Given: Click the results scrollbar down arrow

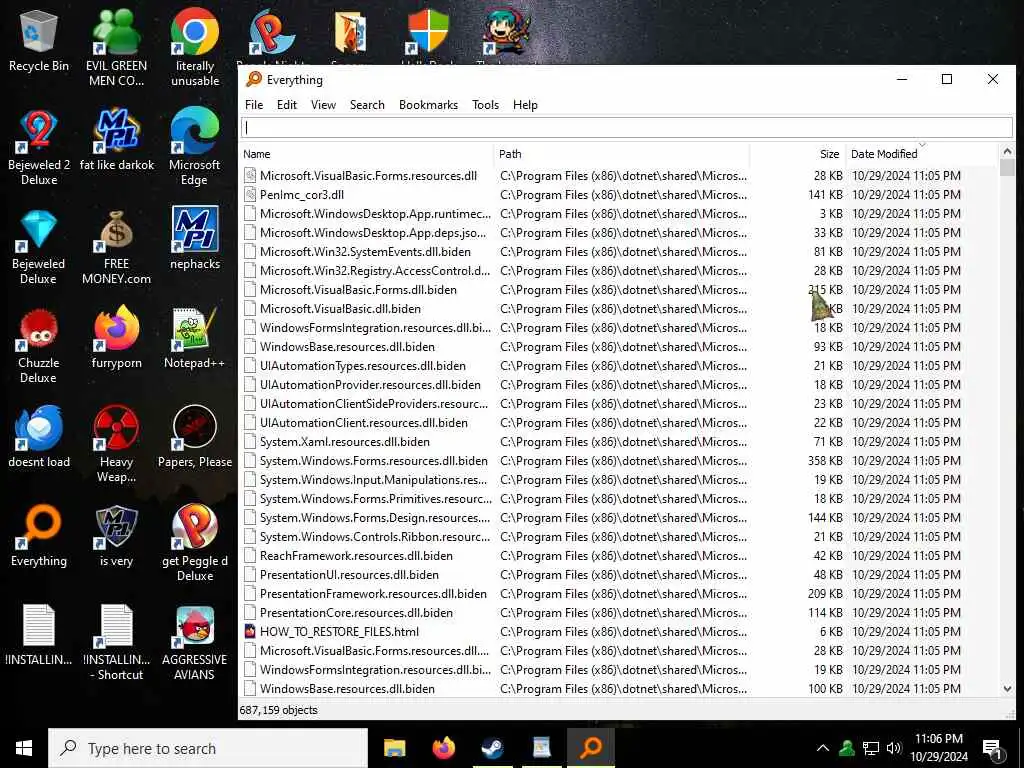Looking at the screenshot, I should pyautogui.click(x=1007, y=688).
